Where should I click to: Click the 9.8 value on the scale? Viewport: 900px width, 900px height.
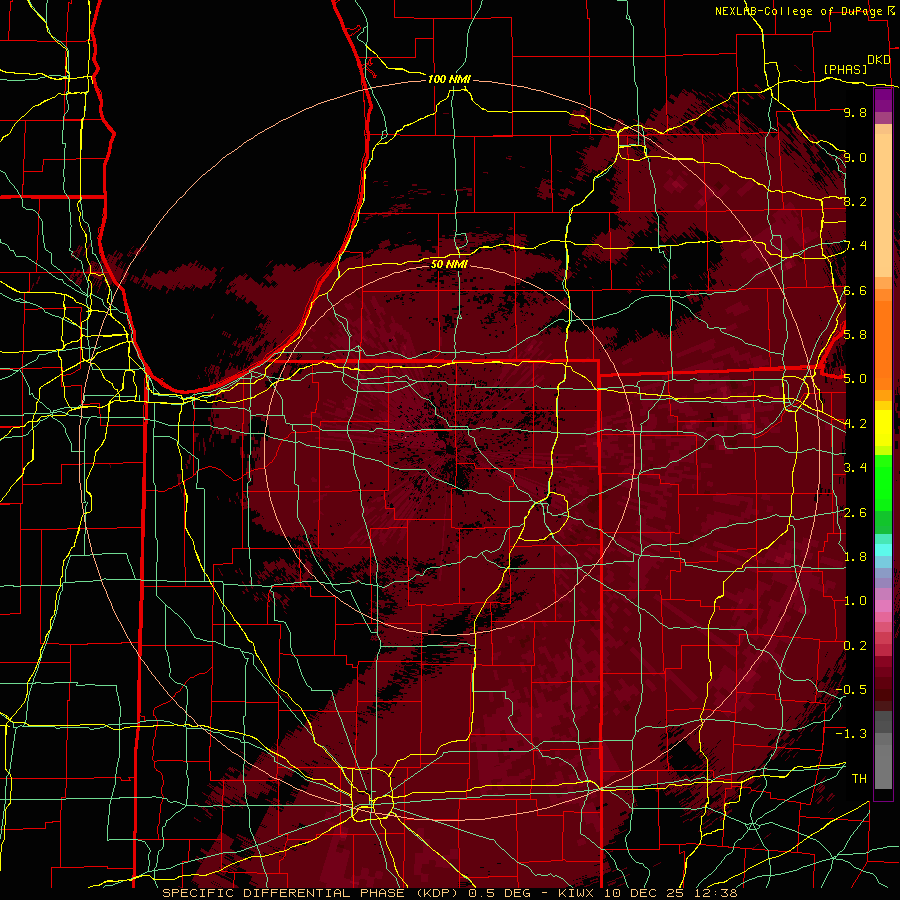pyautogui.click(x=855, y=113)
